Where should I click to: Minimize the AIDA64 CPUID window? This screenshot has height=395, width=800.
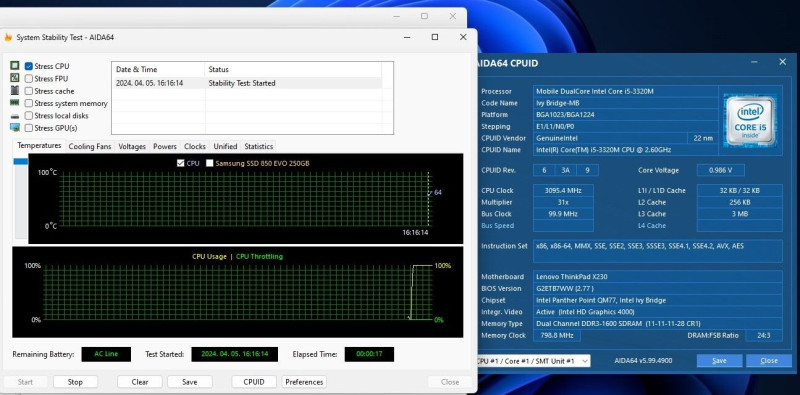(x=755, y=62)
